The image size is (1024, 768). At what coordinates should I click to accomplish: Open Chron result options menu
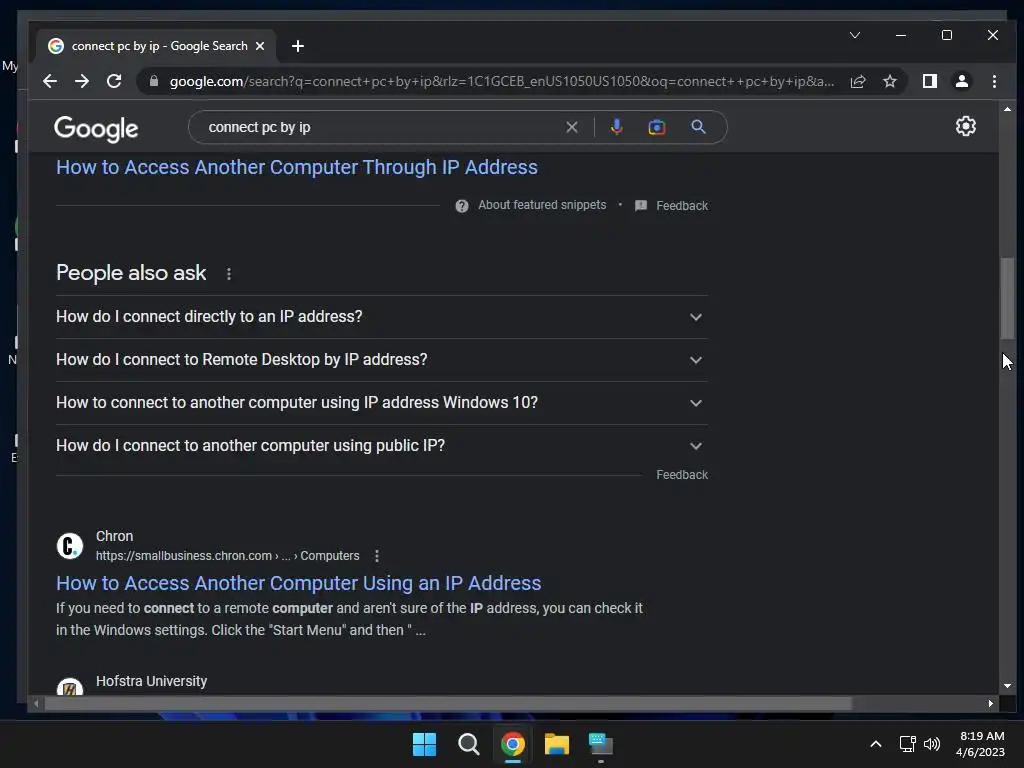click(x=377, y=556)
